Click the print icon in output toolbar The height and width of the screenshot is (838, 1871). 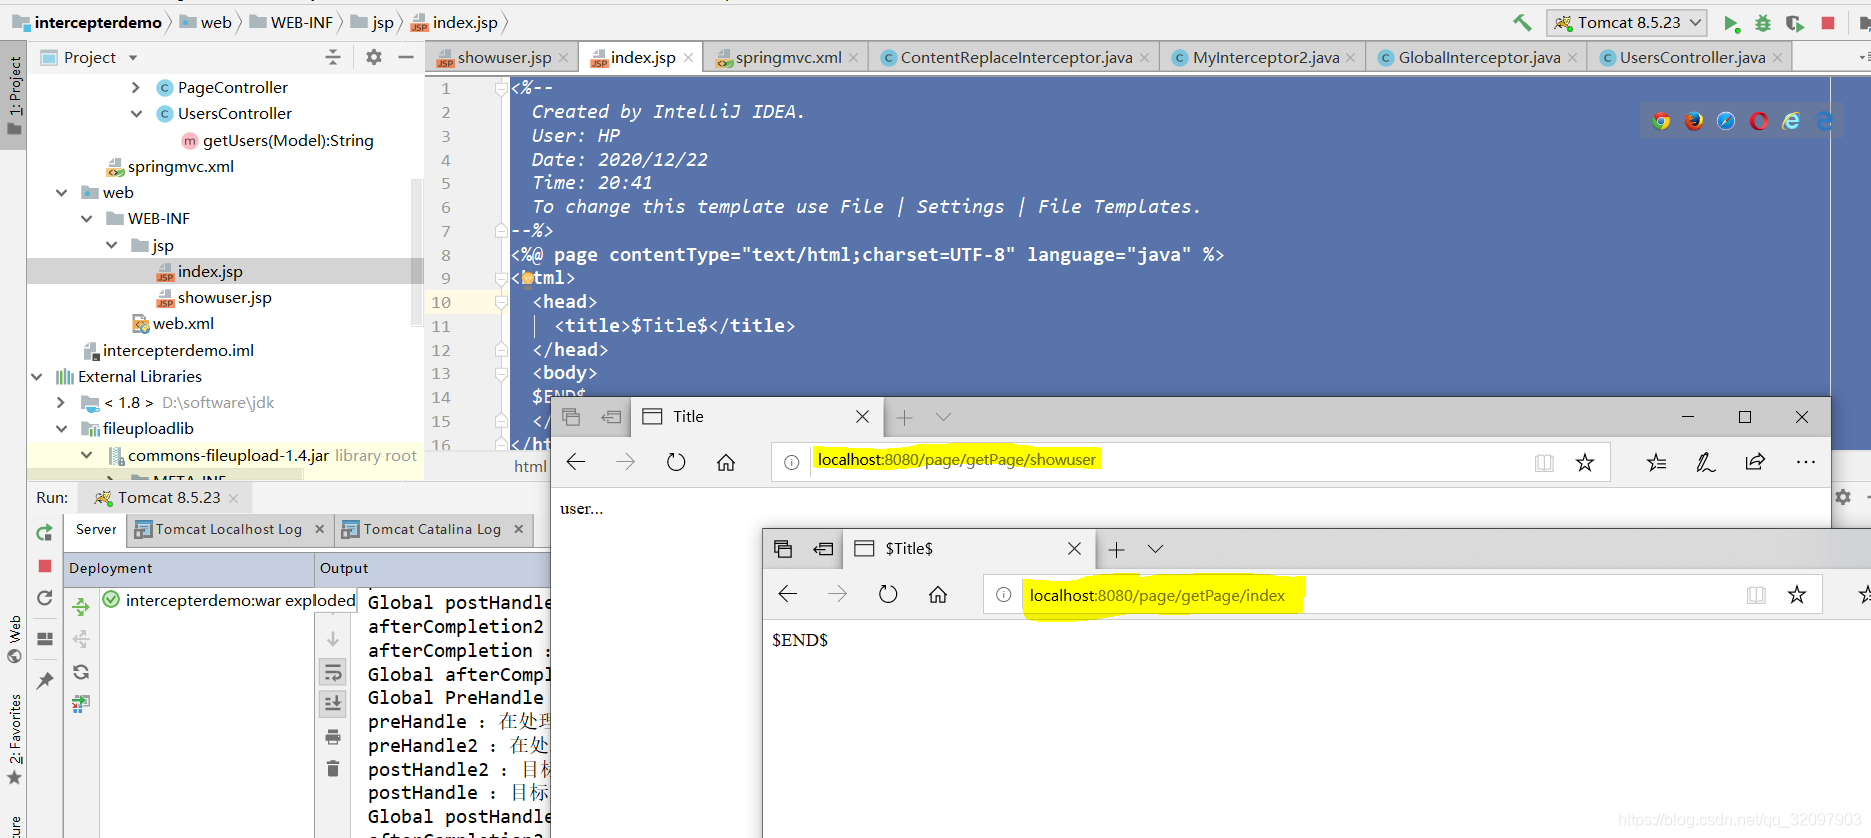(333, 737)
